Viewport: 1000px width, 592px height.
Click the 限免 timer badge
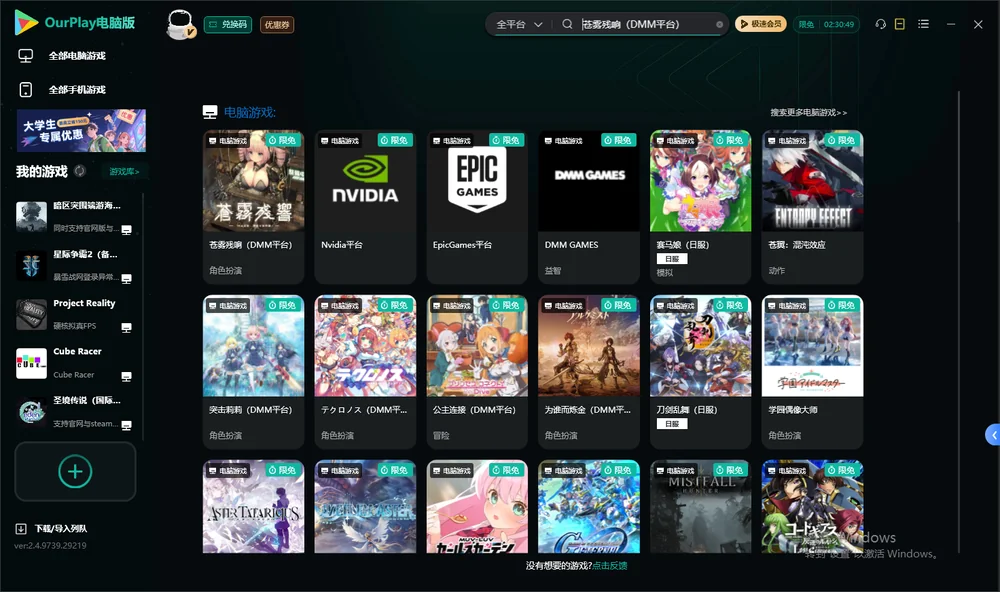(826, 24)
